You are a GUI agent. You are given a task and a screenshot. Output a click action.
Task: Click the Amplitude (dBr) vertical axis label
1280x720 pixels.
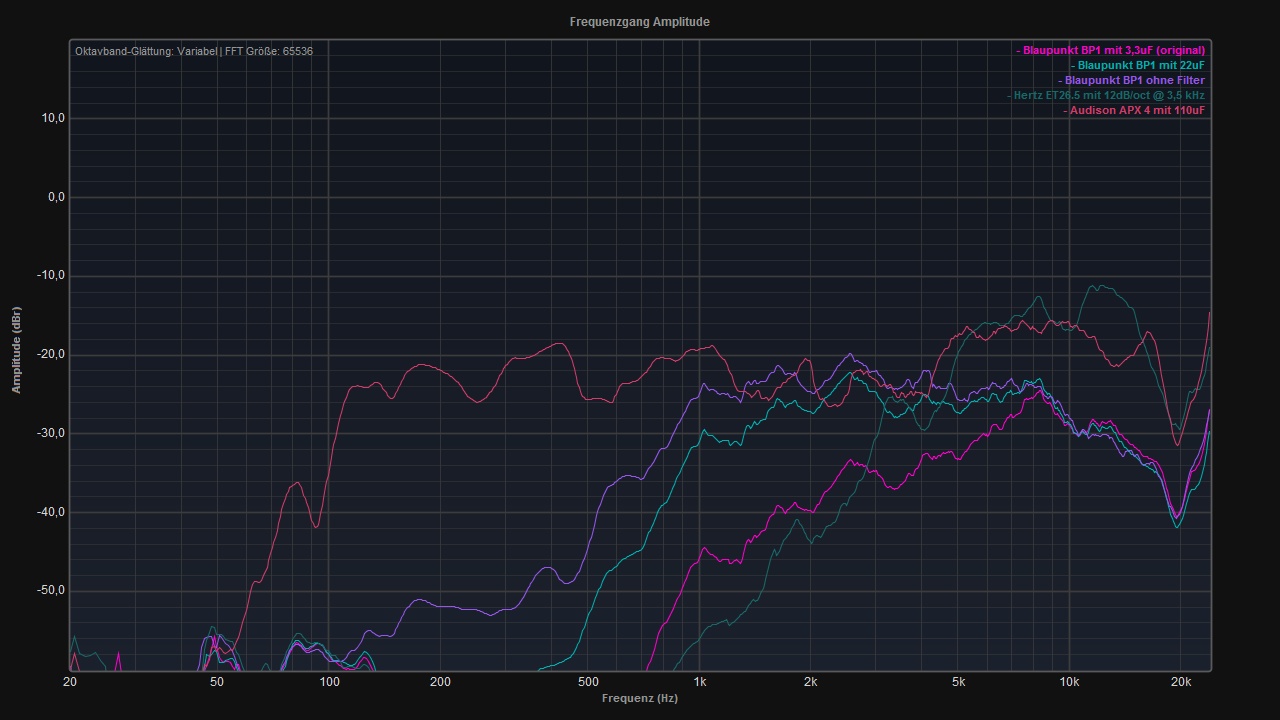tap(16, 349)
